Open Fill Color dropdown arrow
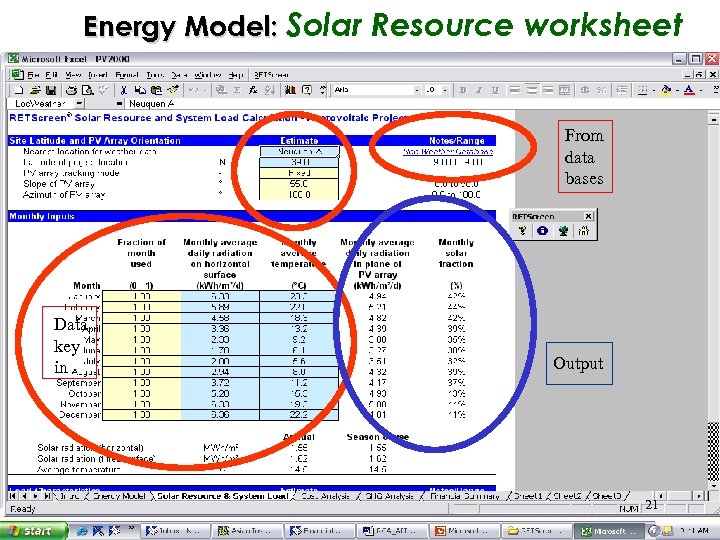720x540 pixels. 677,90
